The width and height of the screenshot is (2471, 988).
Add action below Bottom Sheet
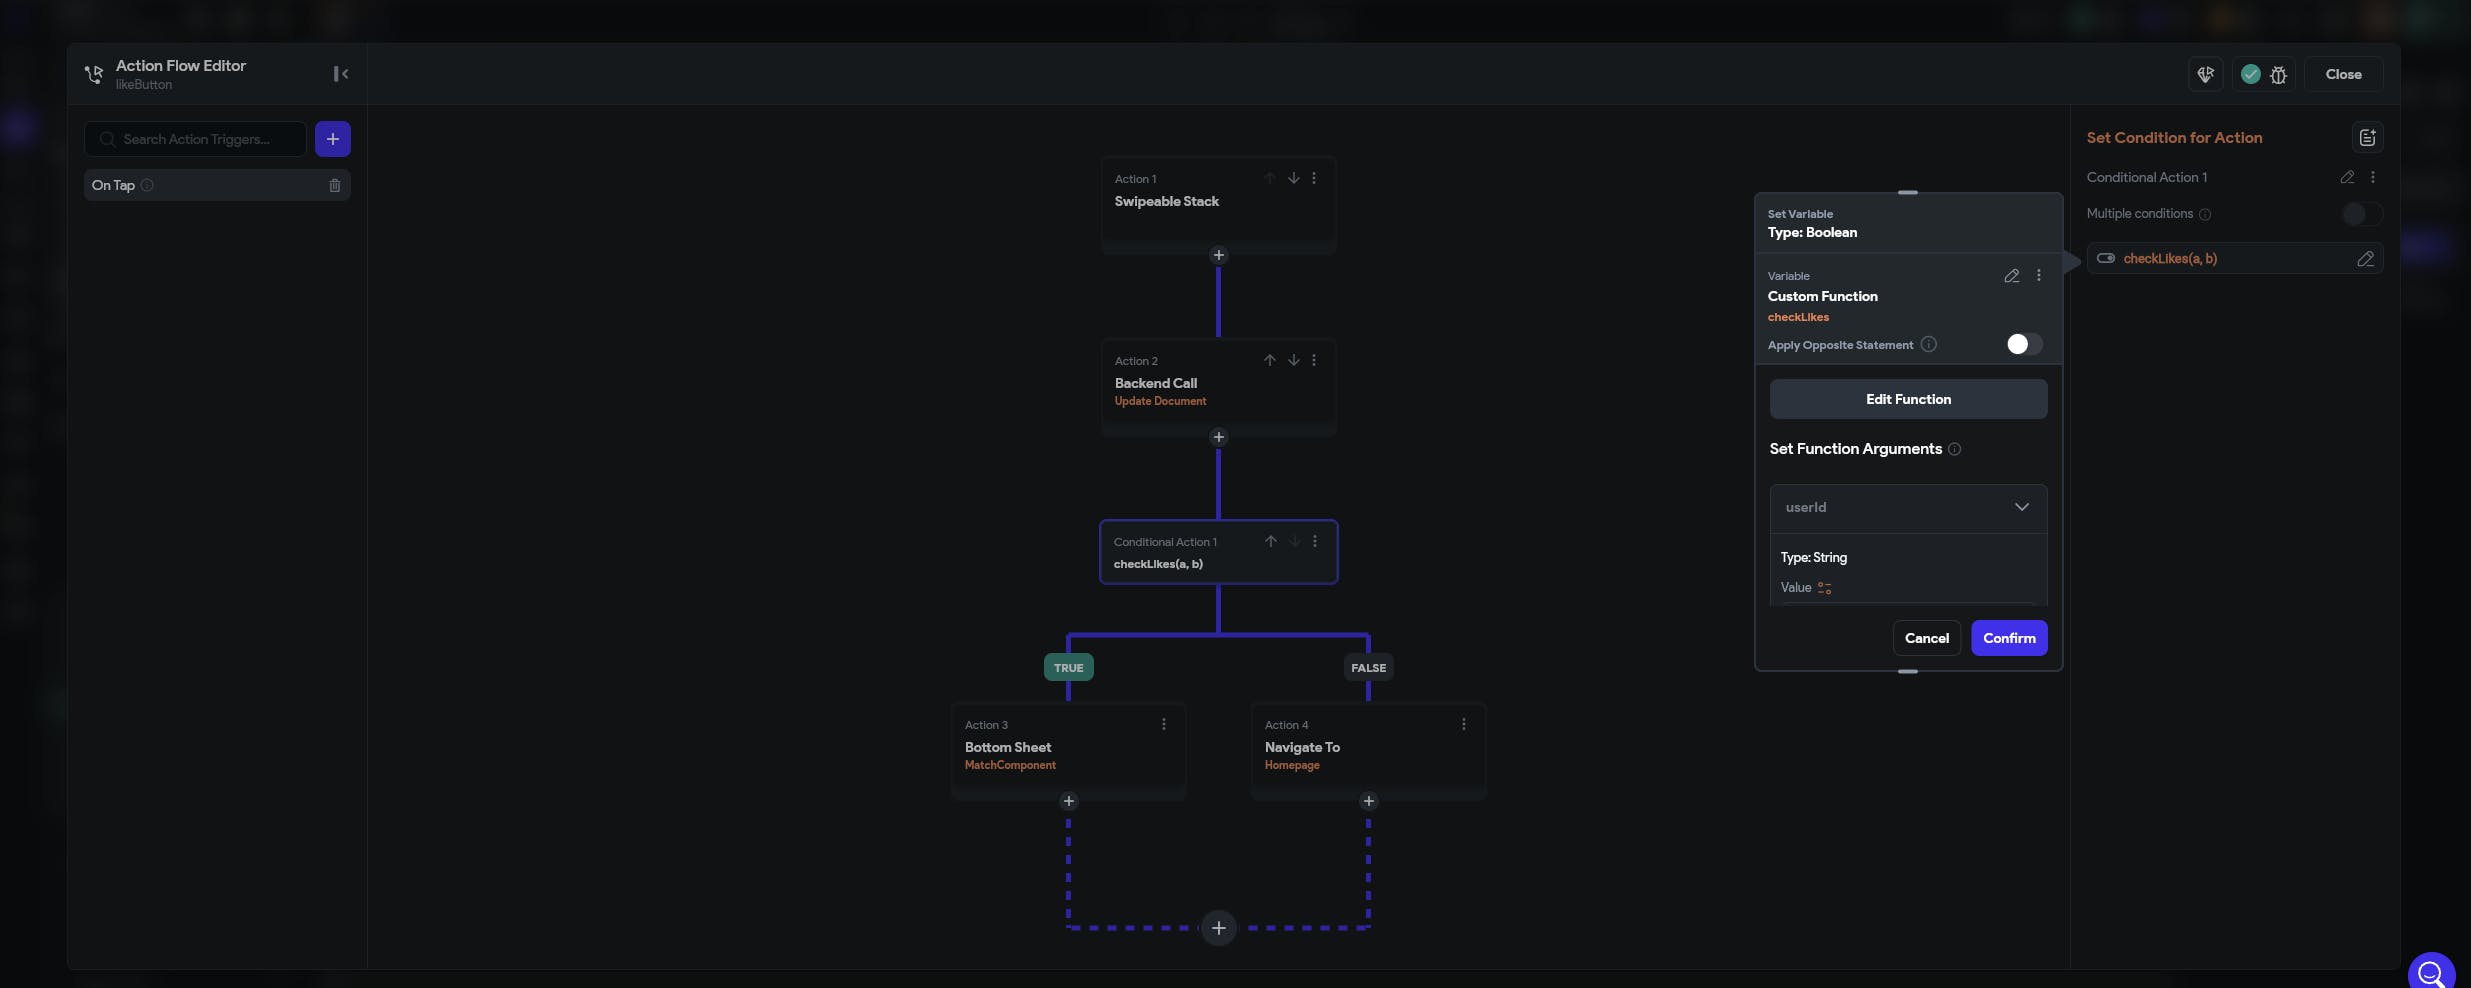(1068, 801)
